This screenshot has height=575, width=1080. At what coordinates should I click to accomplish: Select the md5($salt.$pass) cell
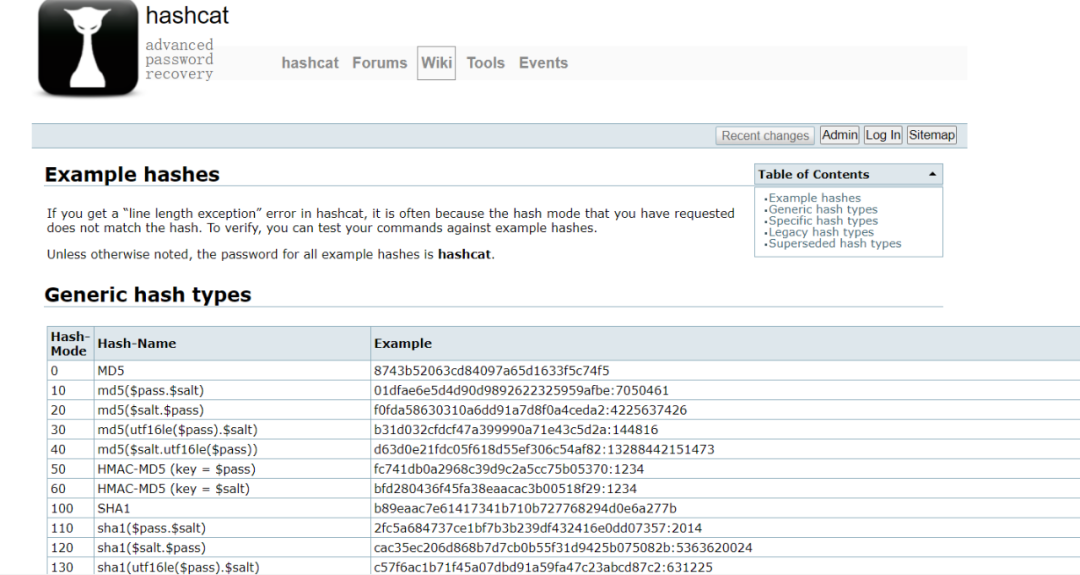pos(232,410)
